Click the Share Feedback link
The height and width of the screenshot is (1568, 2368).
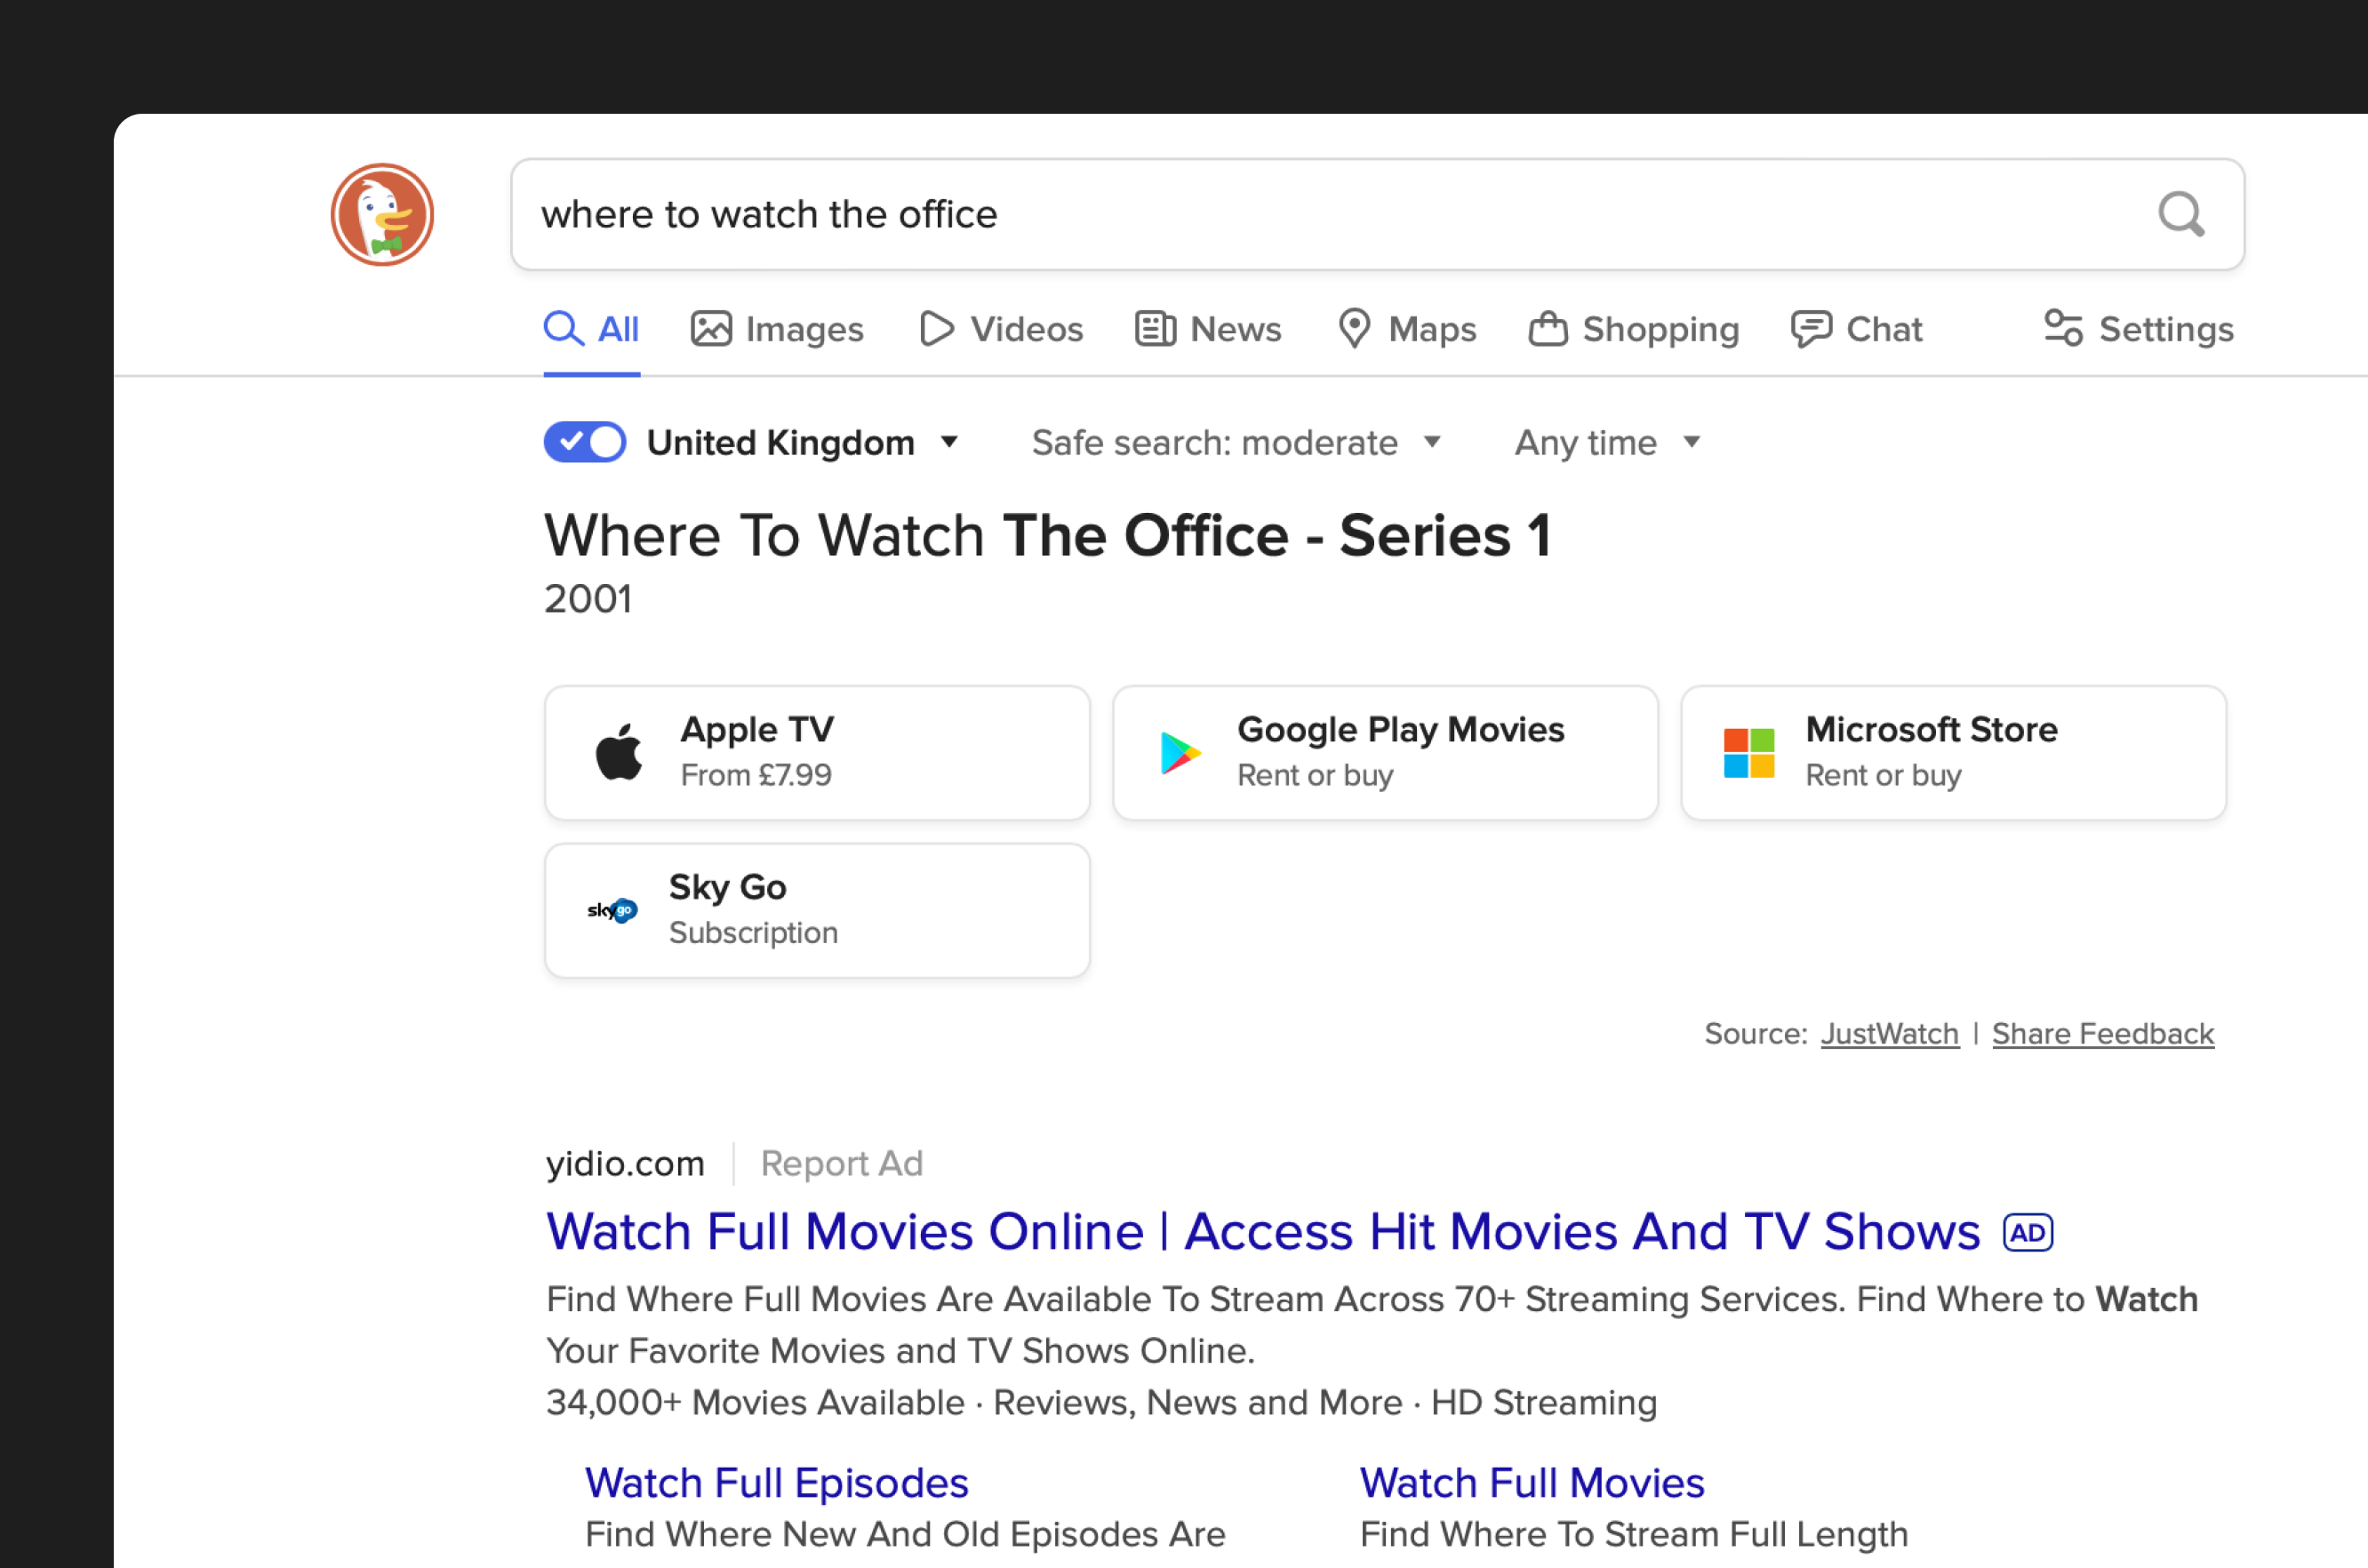click(x=2103, y=1033)
